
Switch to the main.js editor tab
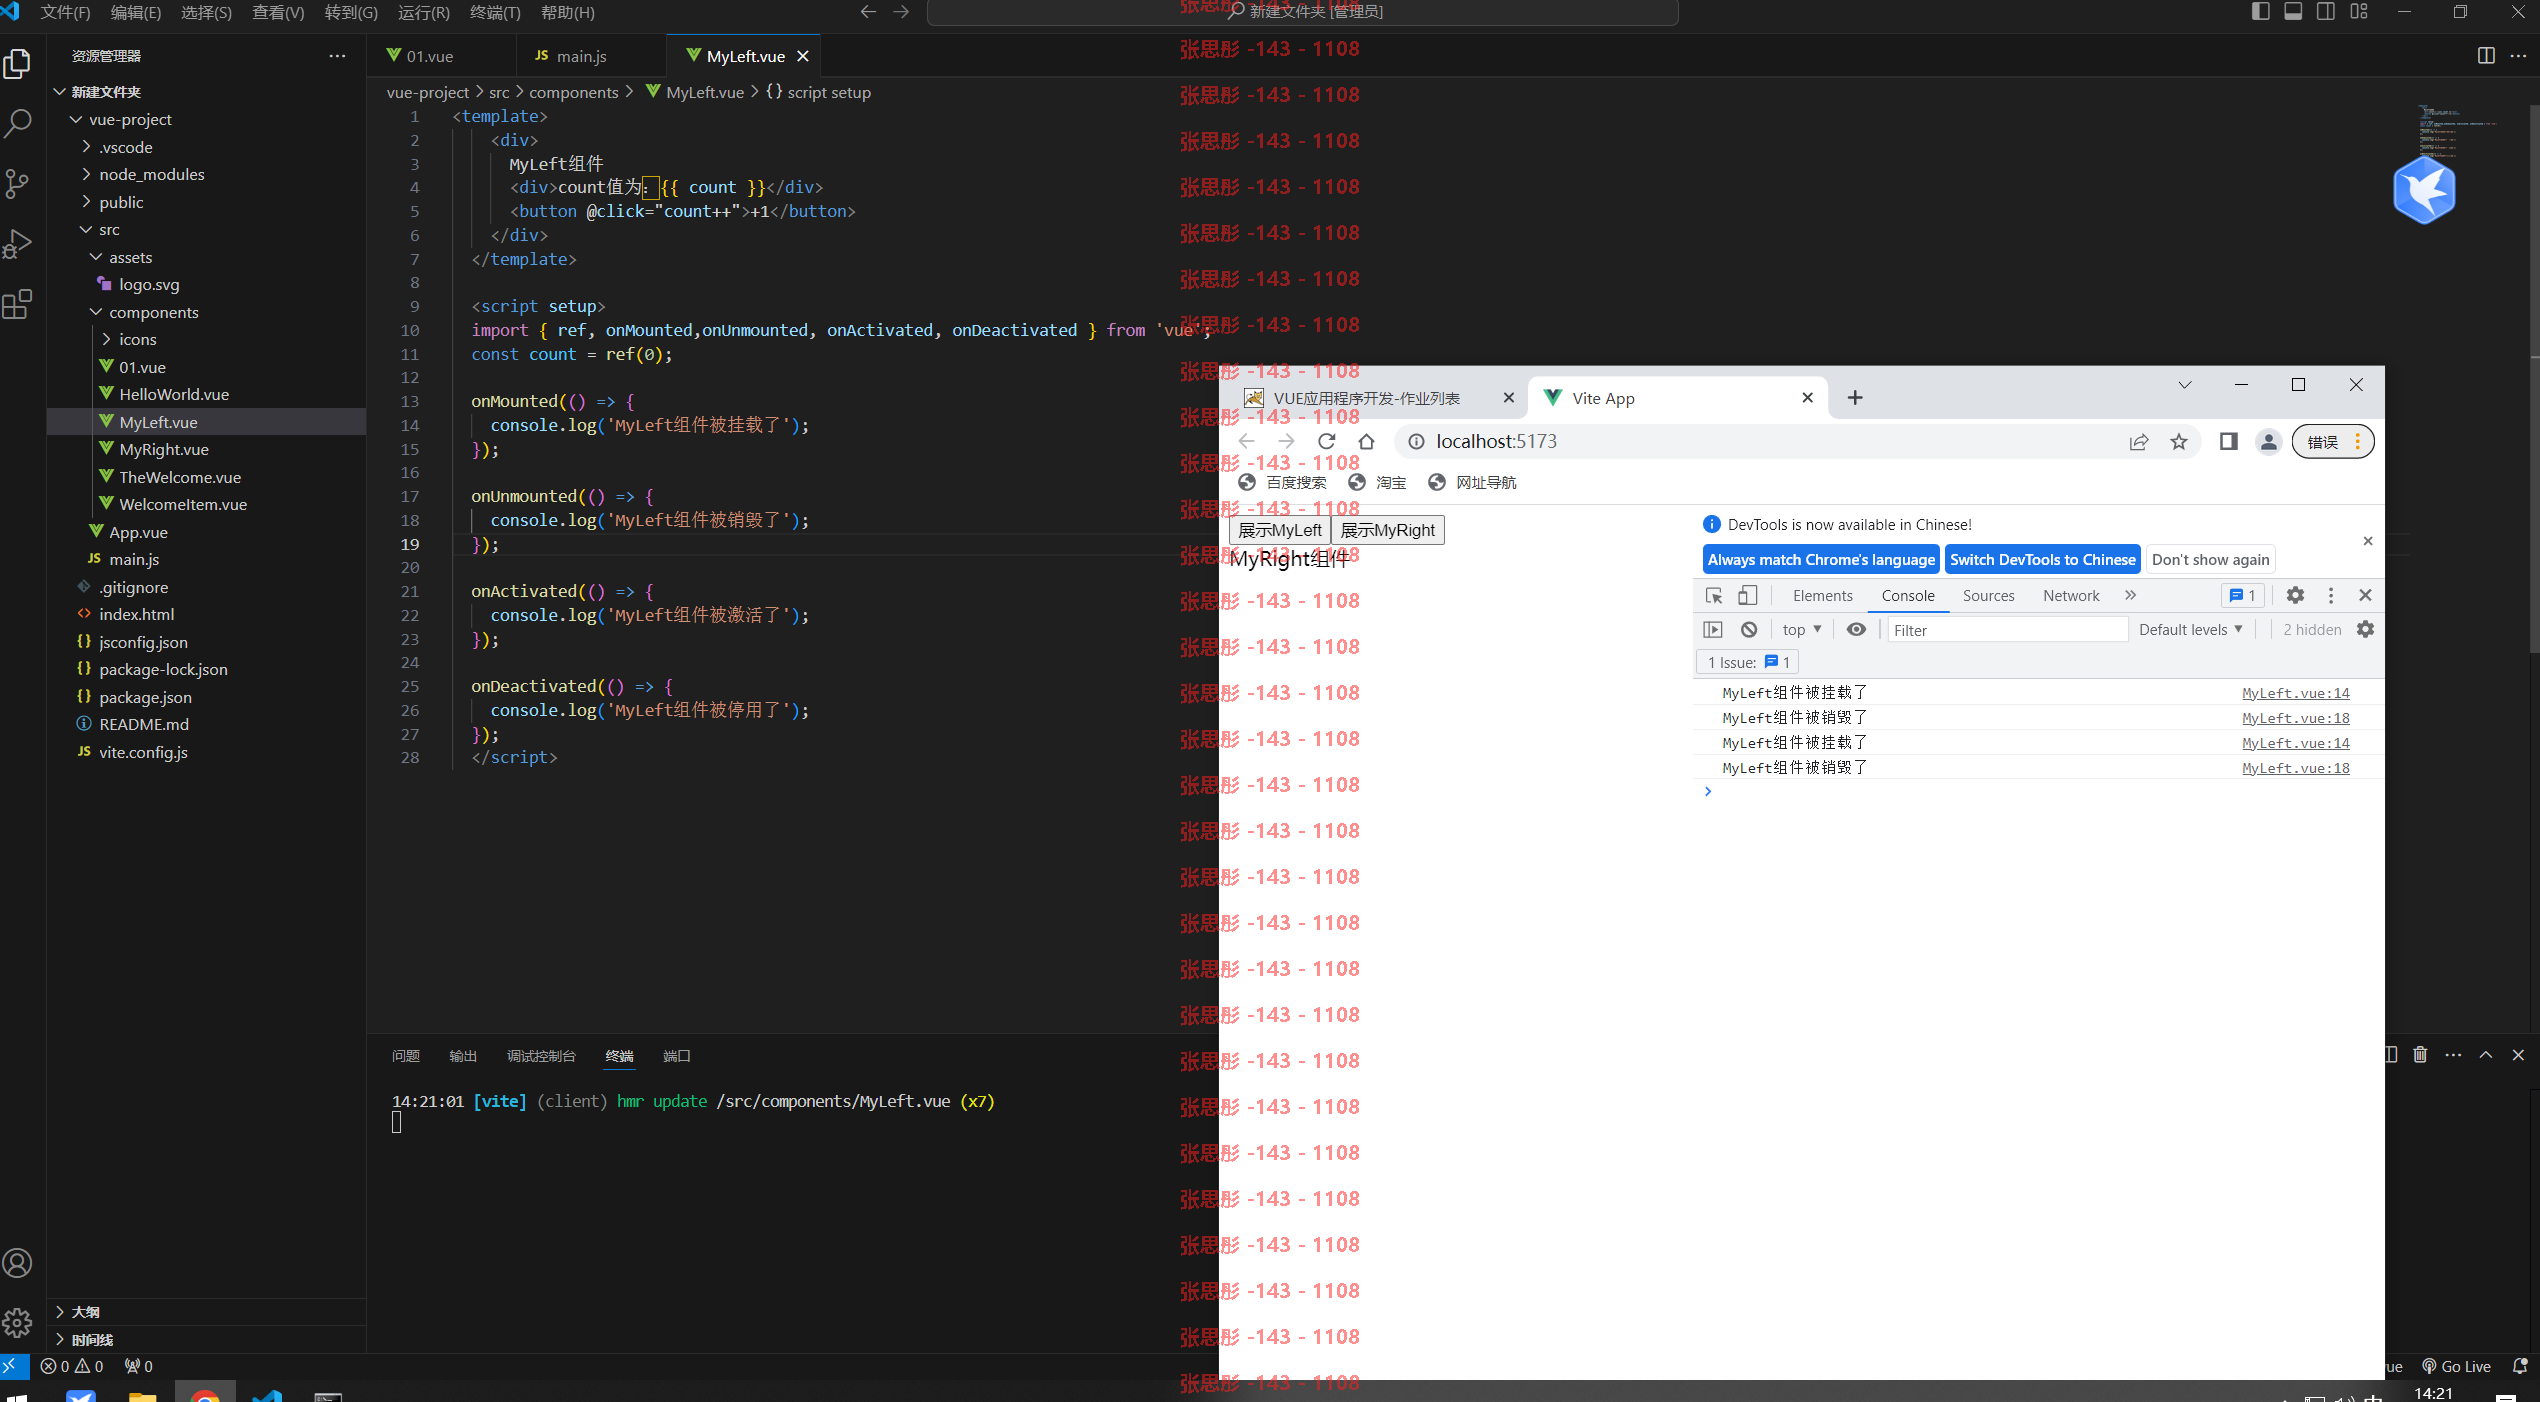click(x=590, y=56)
